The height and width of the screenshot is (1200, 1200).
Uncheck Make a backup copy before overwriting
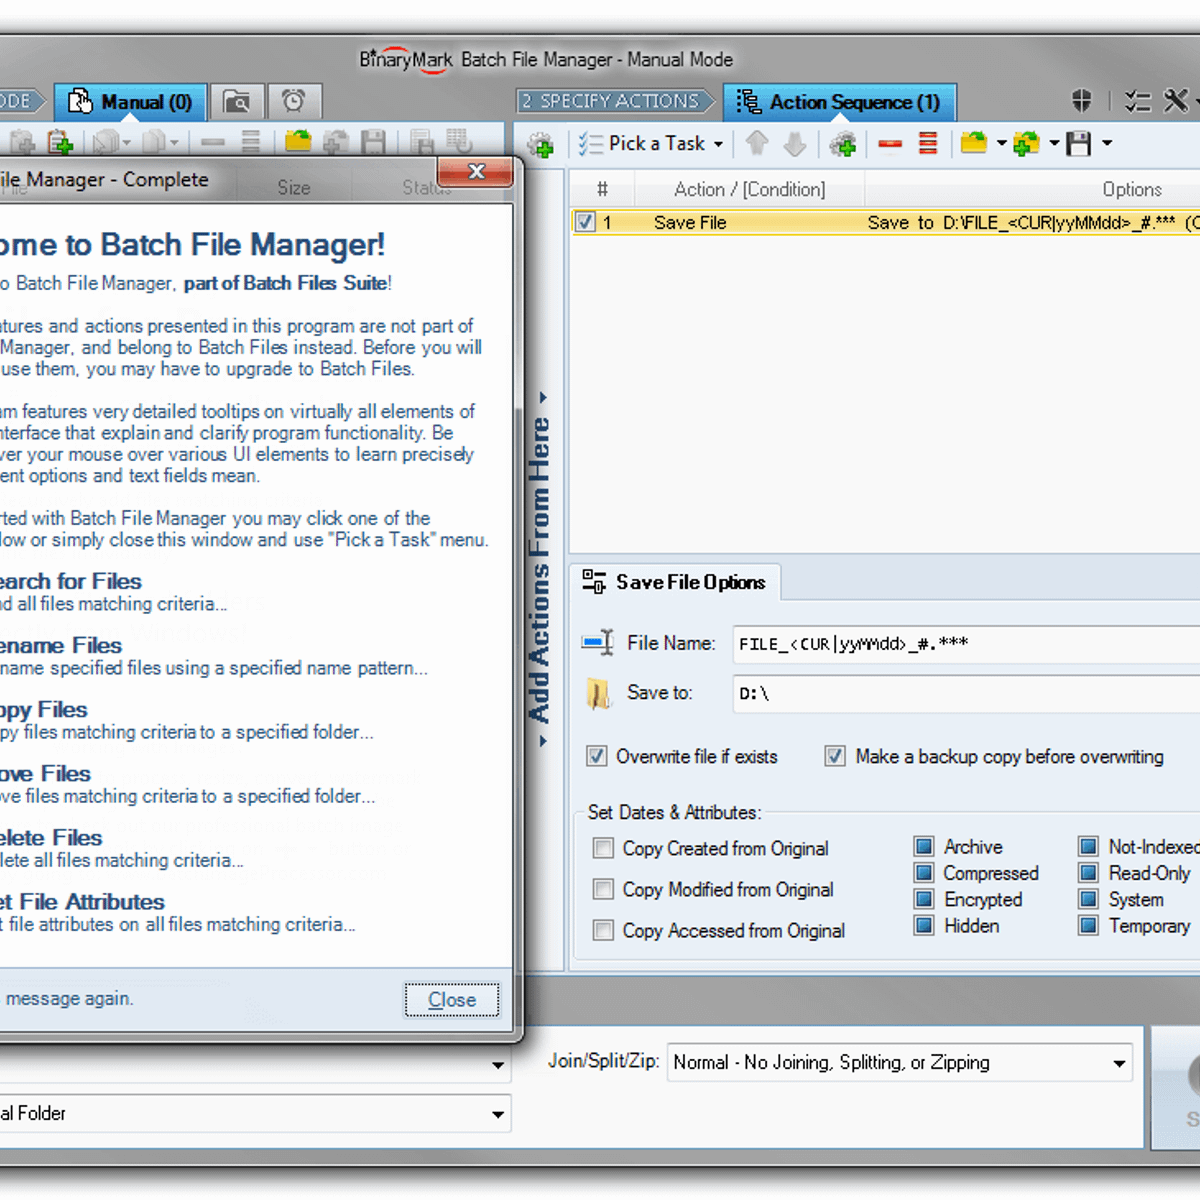pos(835,756)
